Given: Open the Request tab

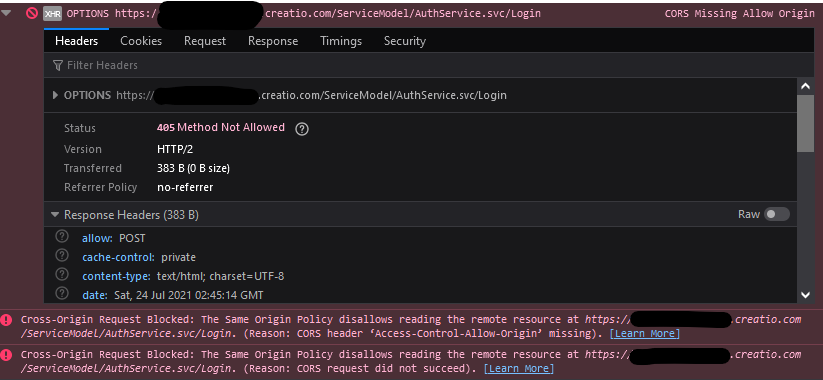Looking at the screenshot, I should pyautogui.click(x=205, y=41).
